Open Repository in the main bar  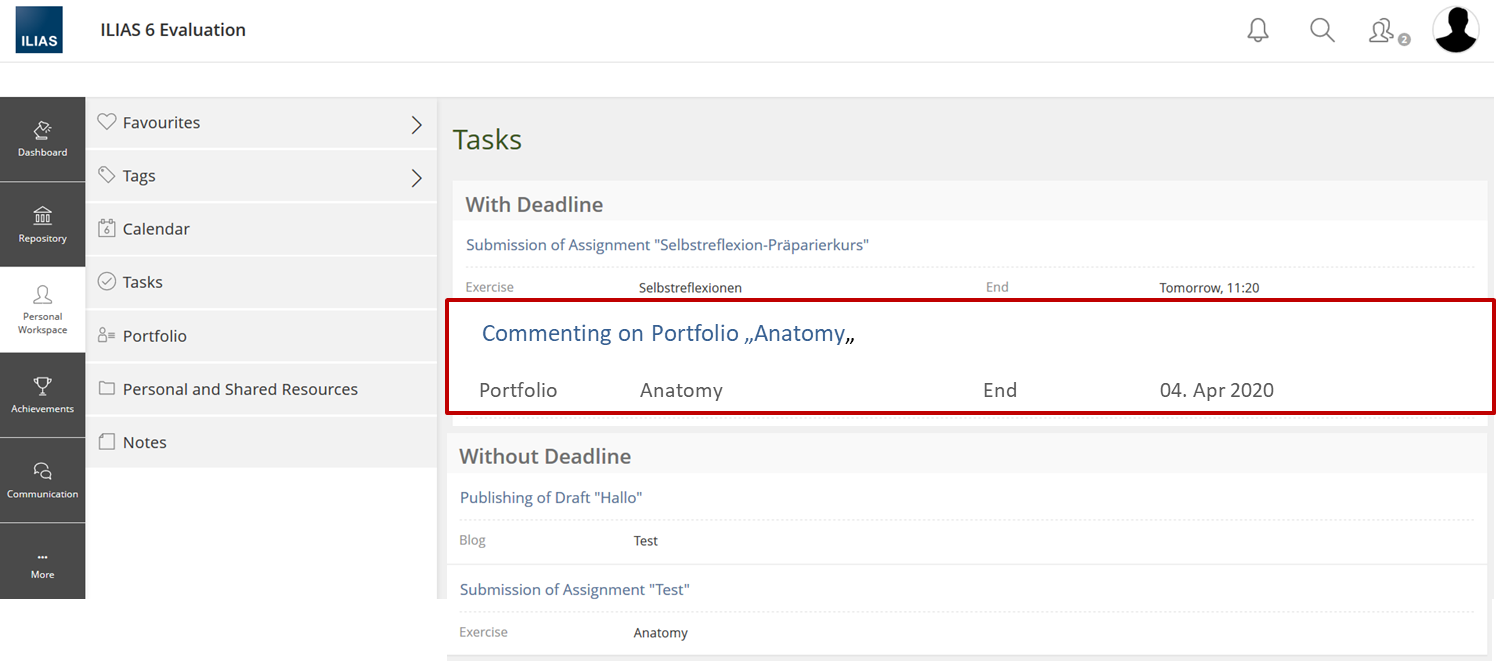coord(42,224)
